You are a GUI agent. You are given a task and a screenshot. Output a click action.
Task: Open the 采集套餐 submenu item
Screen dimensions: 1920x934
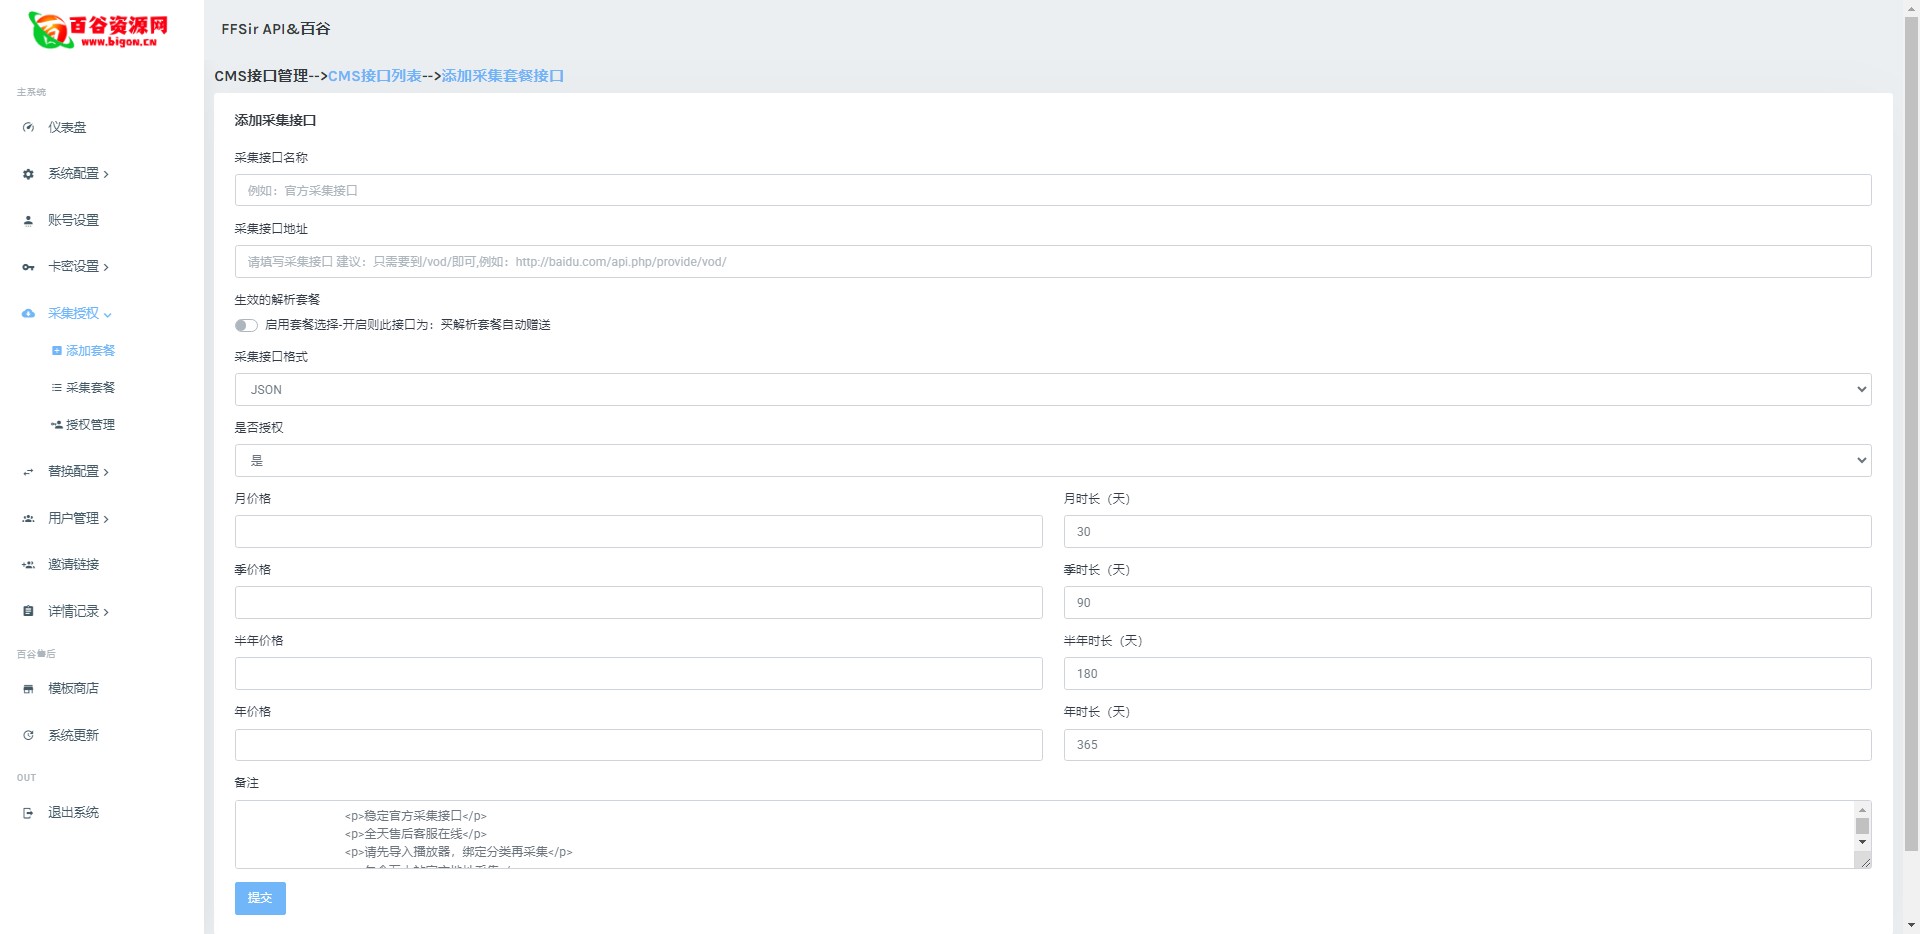[x=90, y=388]
